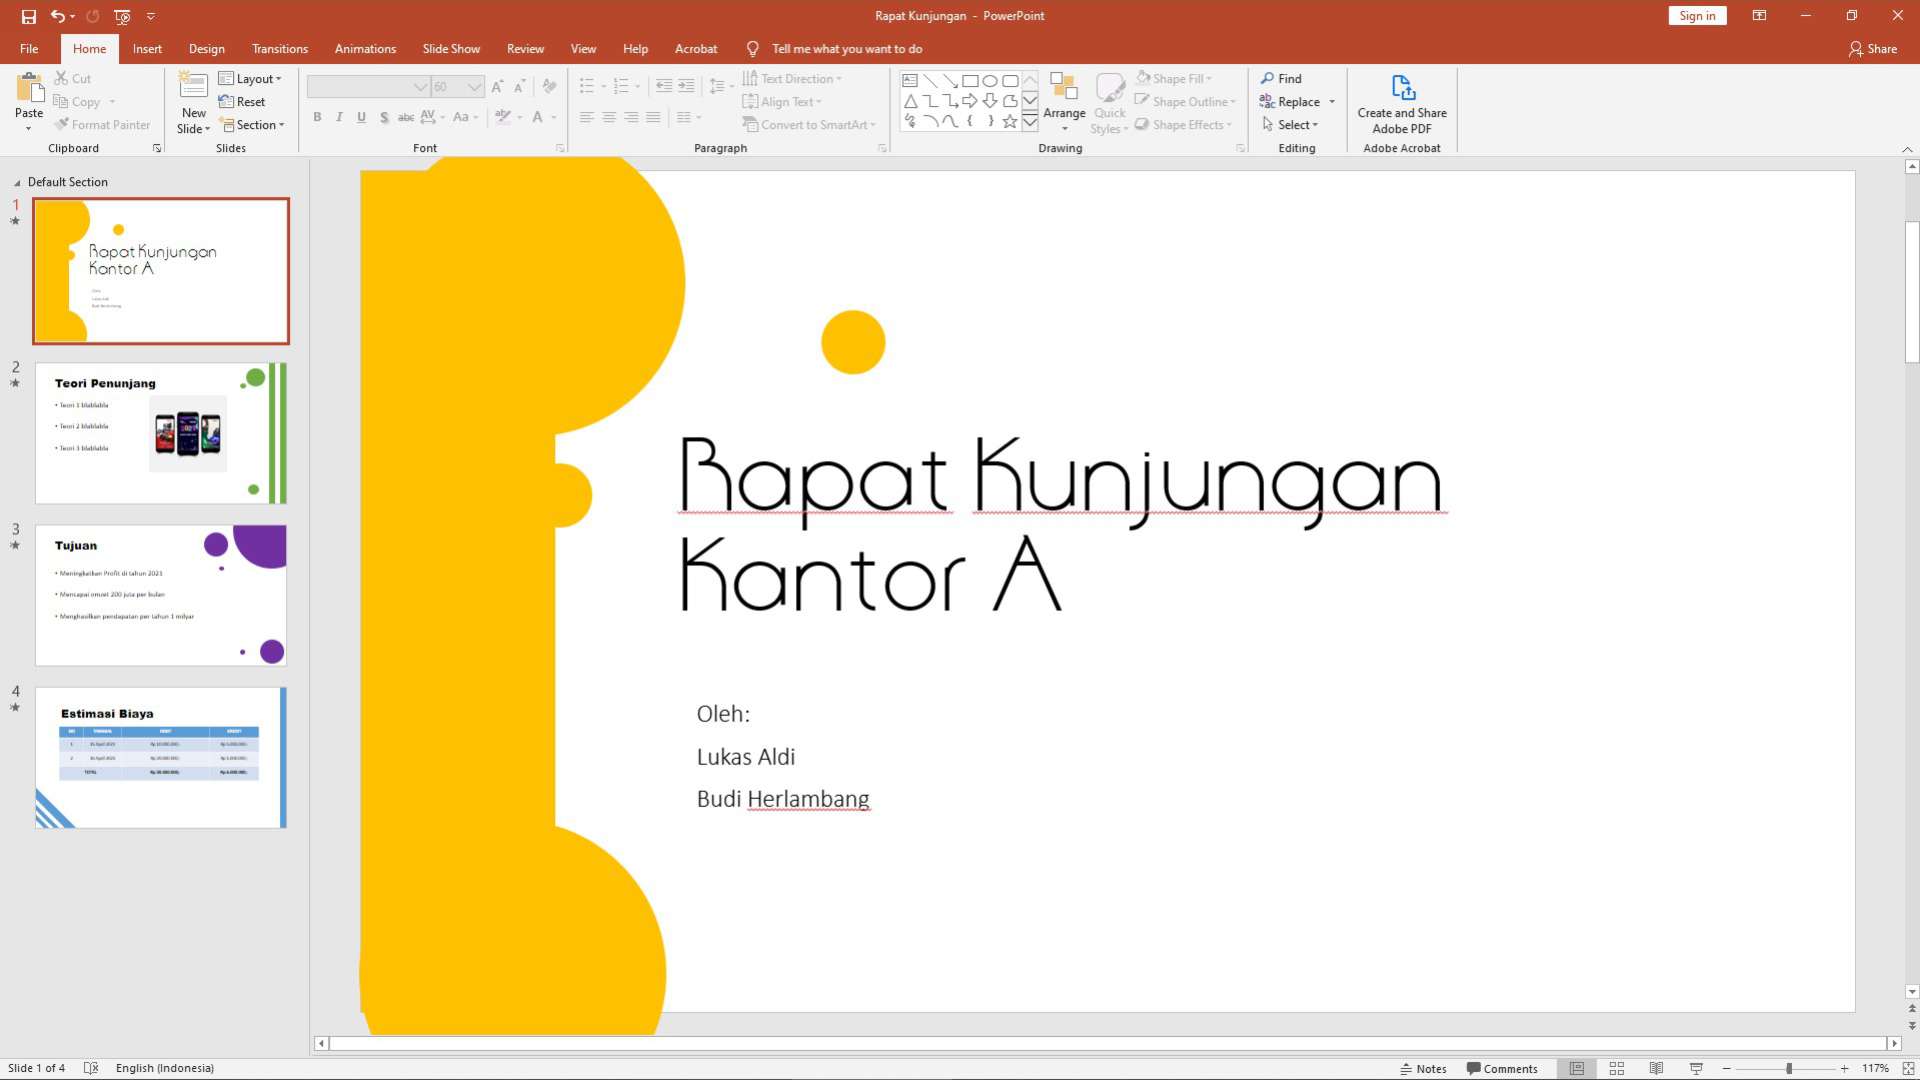Click Create and Share Adobe PDF icon

pos(1402,88)
